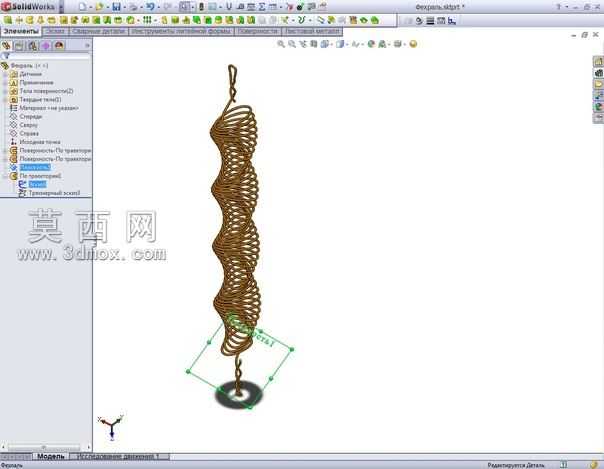The width and height of the screenshot is (604, 469).
Task: Toggle the yellow RealView sphere icon
Action: pyautogui.click(x=413, y=44)
